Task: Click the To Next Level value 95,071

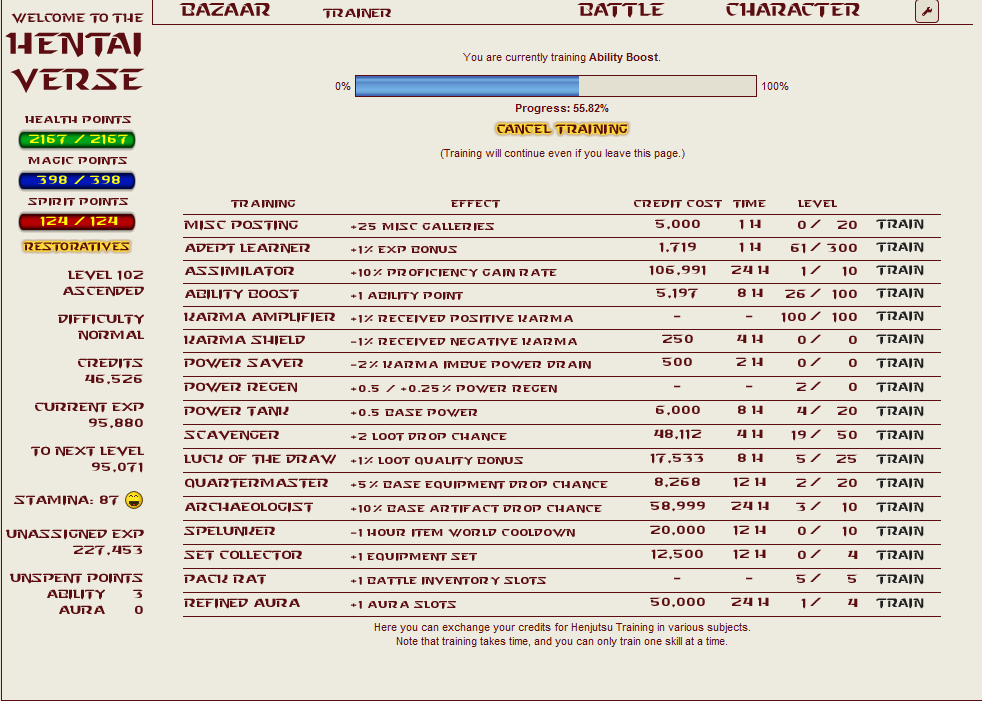Action: (117, 467)
